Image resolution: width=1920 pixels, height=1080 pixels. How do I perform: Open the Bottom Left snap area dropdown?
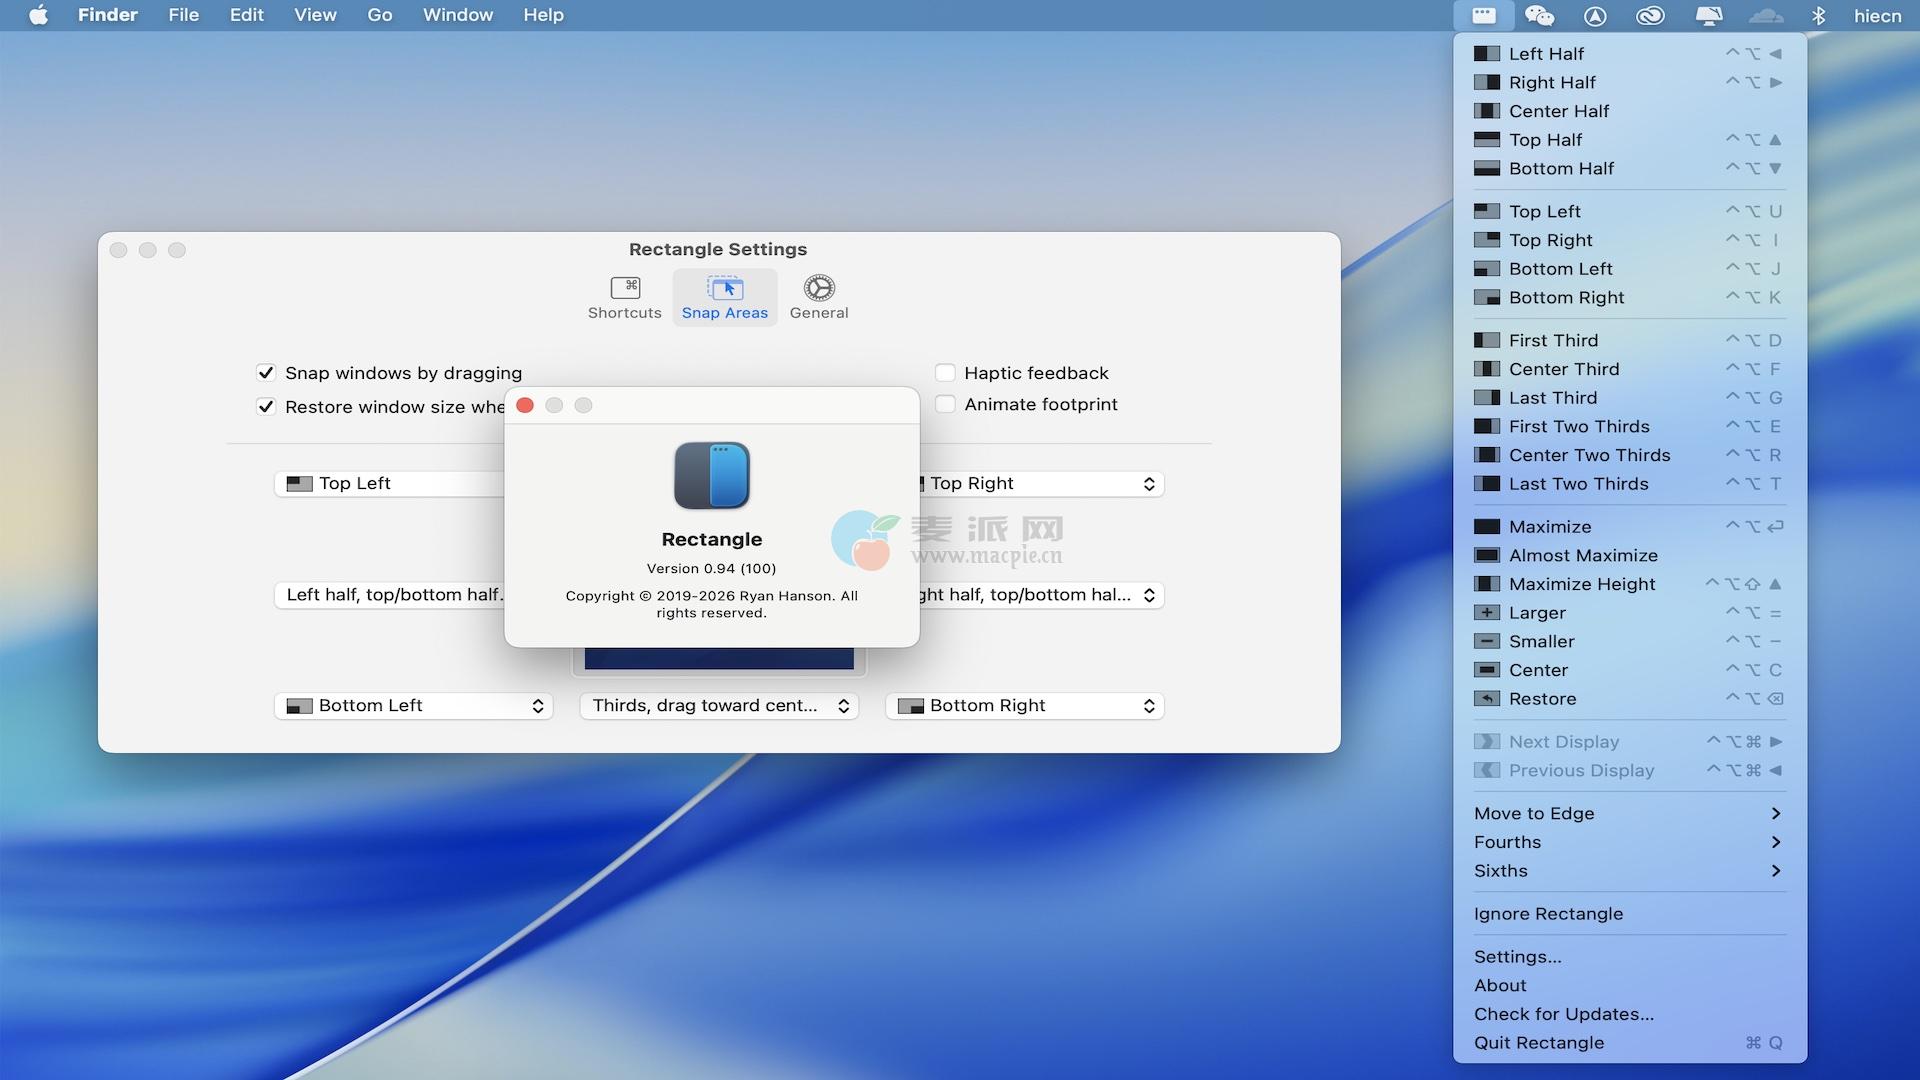413,706
